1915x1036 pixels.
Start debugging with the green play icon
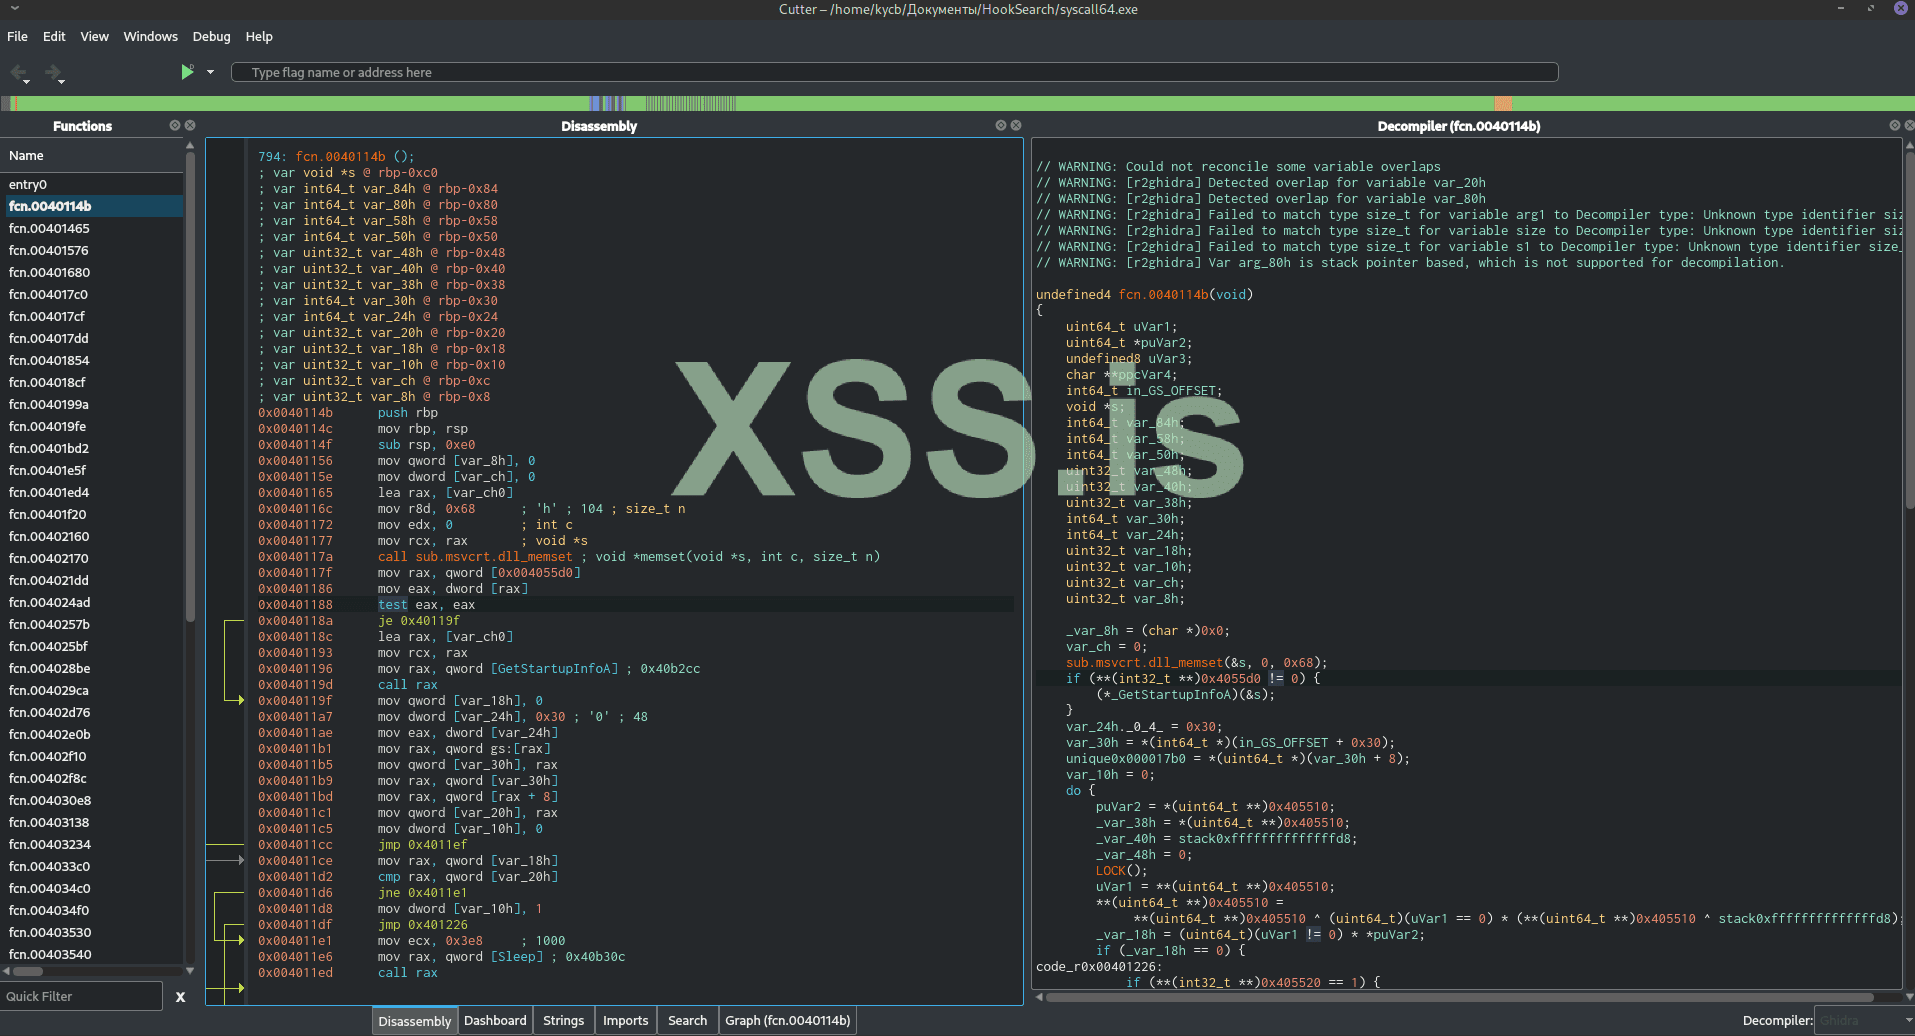(187, 72)
